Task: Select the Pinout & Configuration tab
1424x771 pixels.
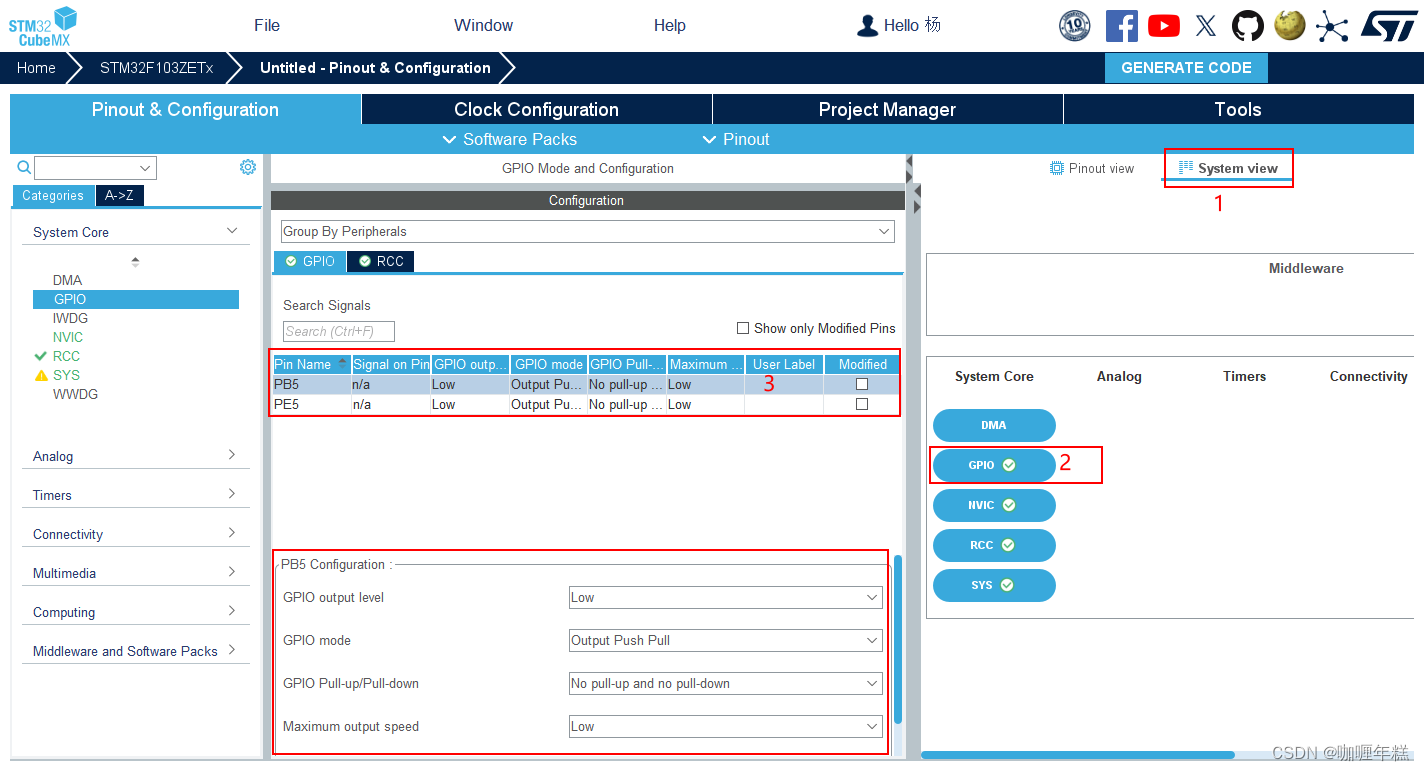Action: pos(185,109)
